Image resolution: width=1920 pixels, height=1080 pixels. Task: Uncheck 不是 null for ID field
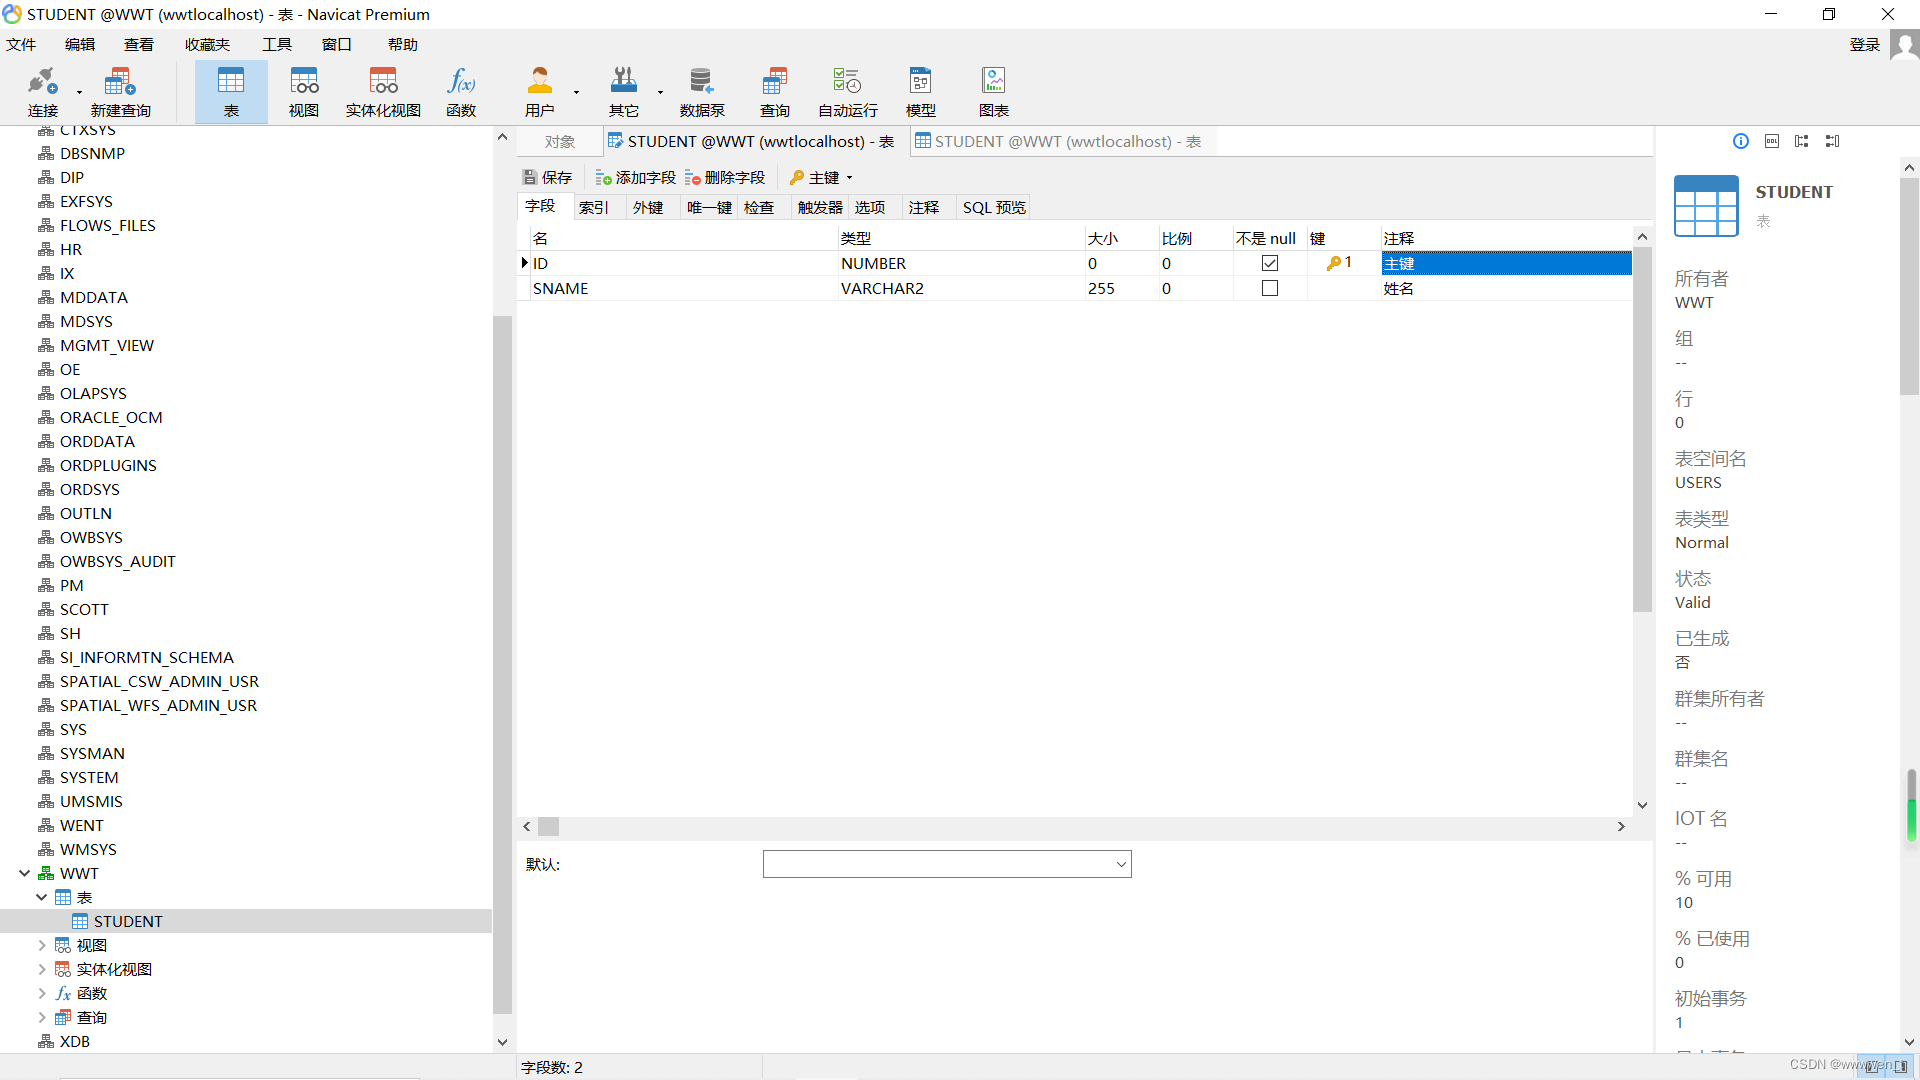(1270, 263)
